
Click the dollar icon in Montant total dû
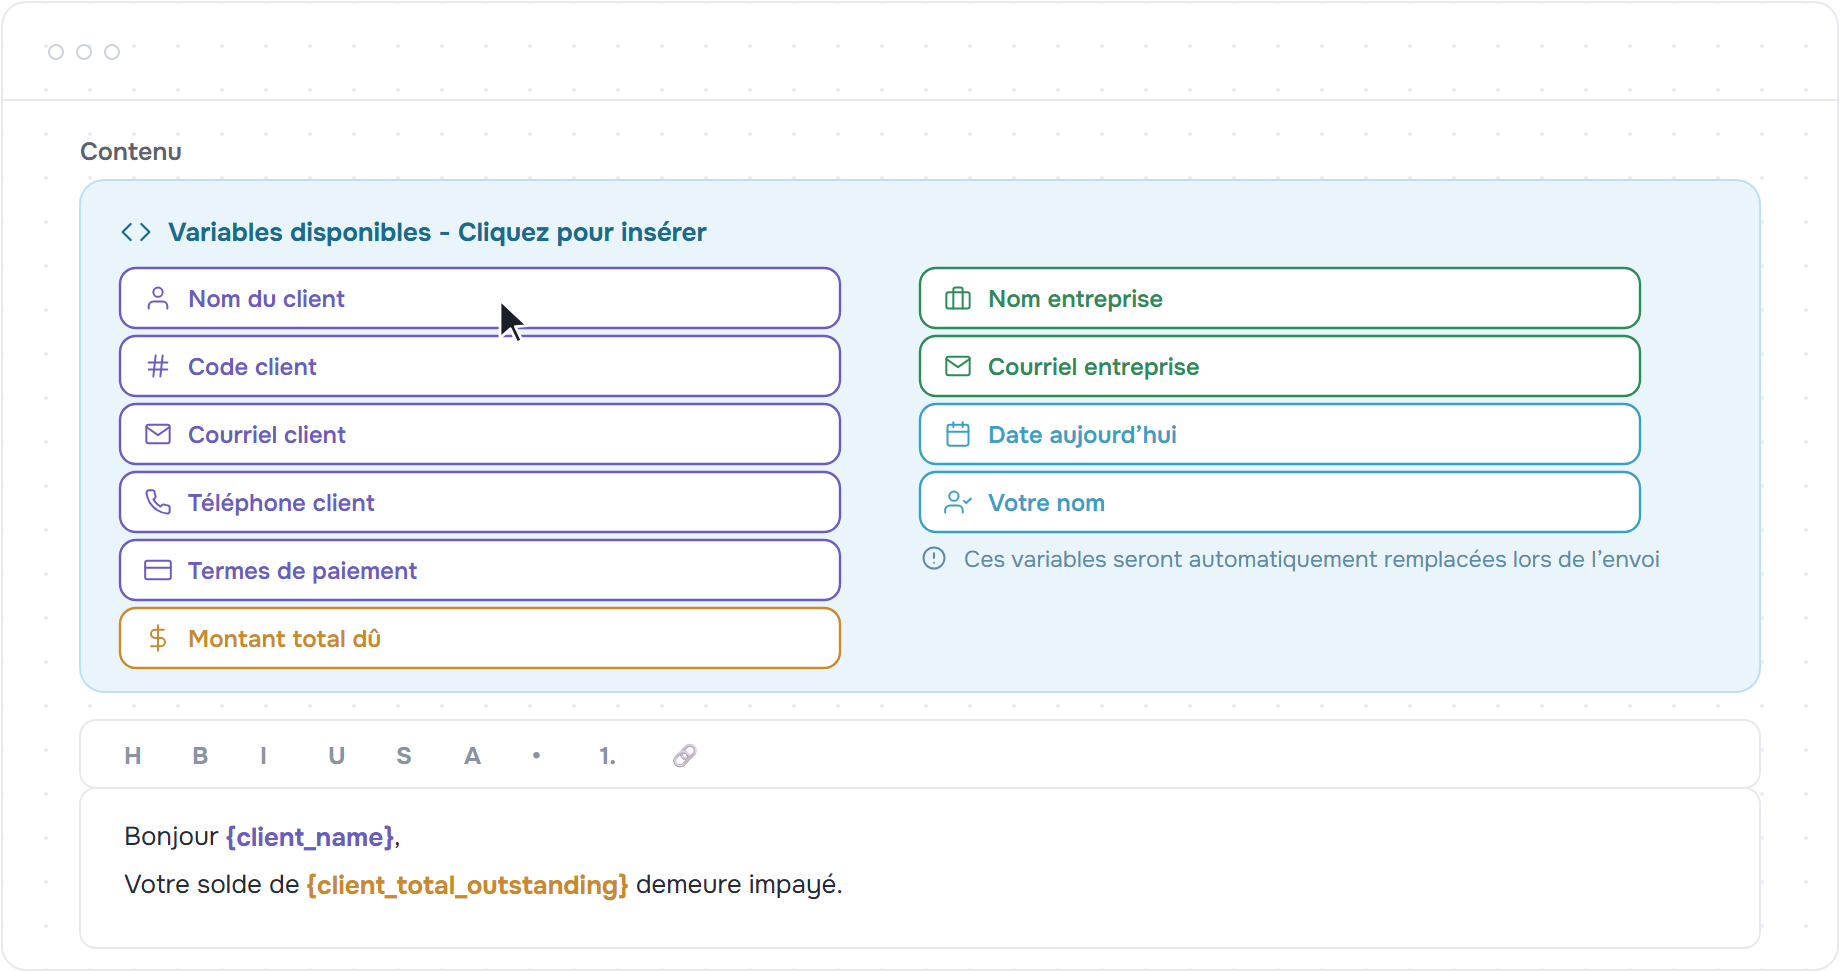158,638
